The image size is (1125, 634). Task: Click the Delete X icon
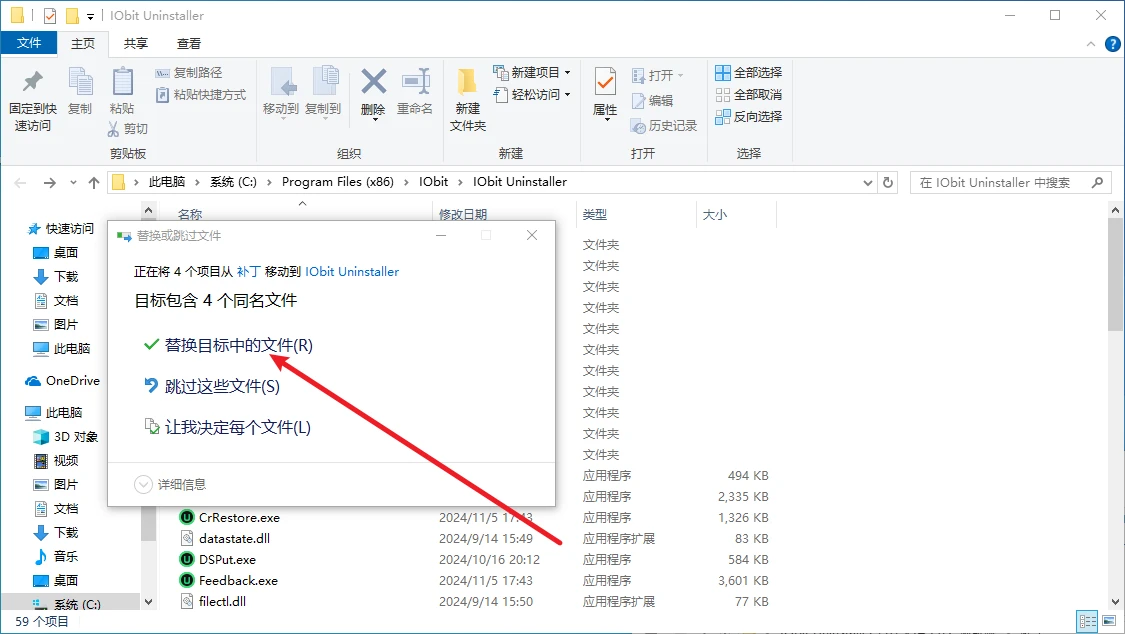373,82
